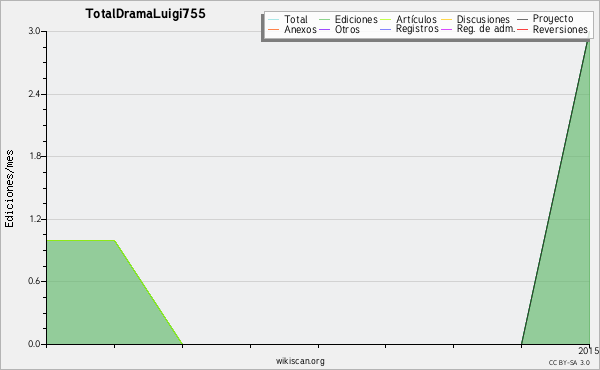Click the 1.2 y-axis value
The height and width of the screenshot is (370, 600).
[x=34, y=219]
